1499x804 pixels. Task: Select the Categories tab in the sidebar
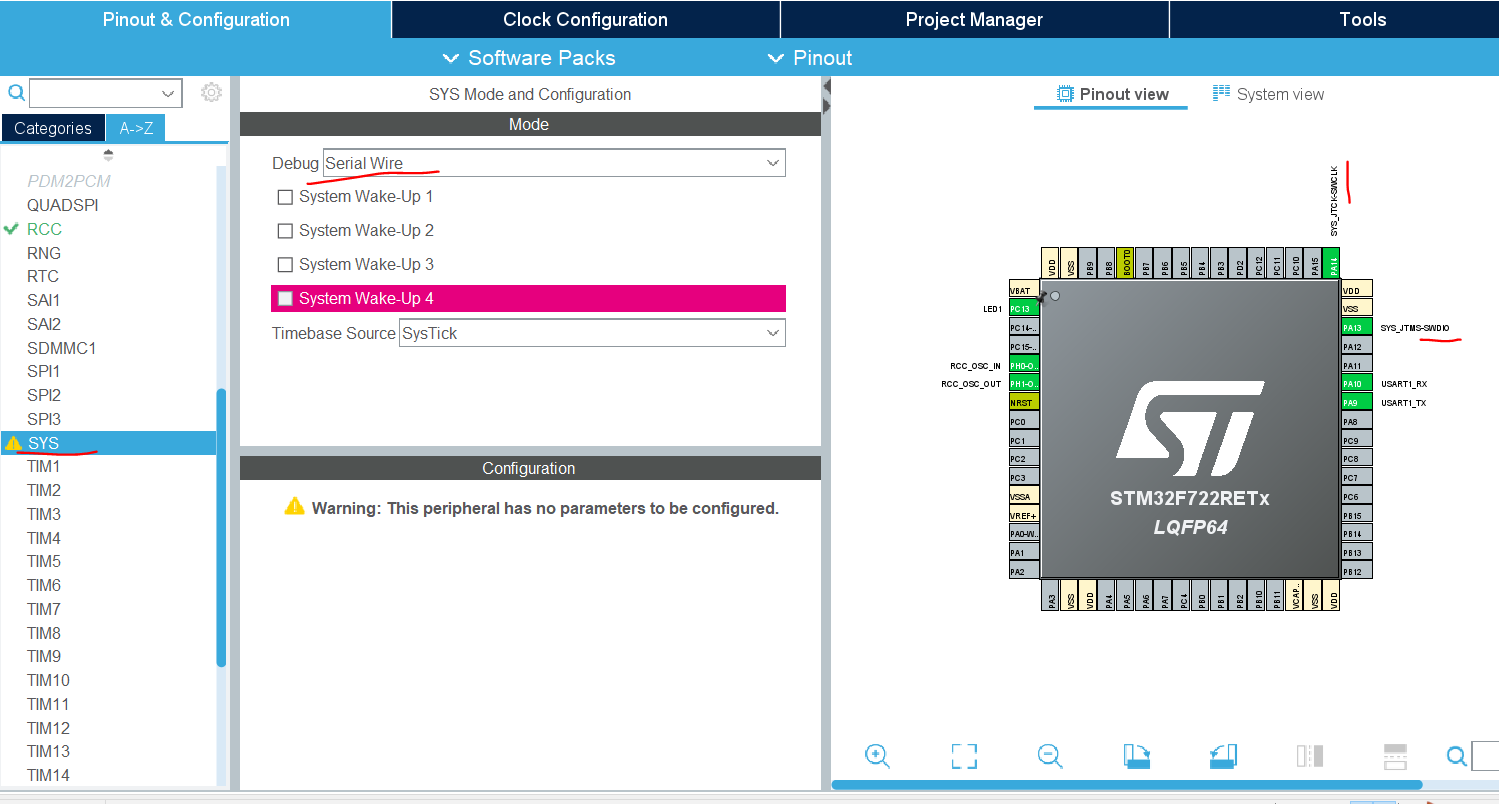(52, 128)
